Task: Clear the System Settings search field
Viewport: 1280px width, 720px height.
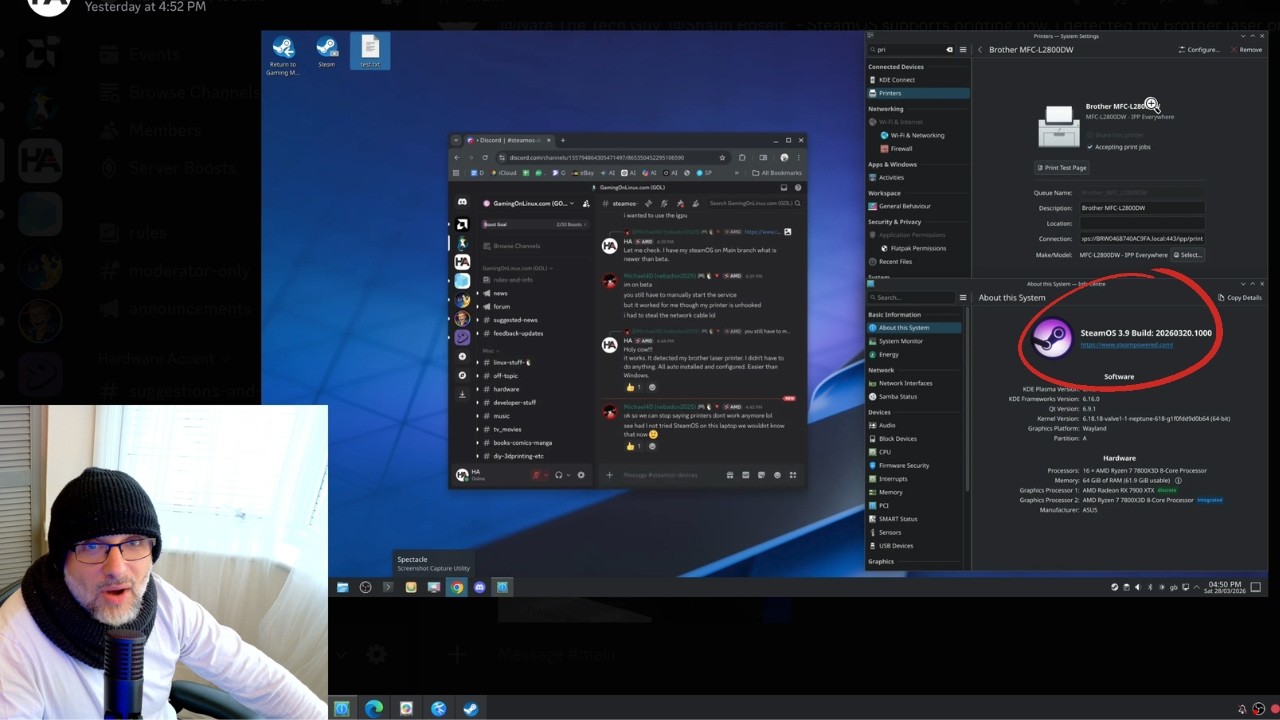Action: [949, 49]
